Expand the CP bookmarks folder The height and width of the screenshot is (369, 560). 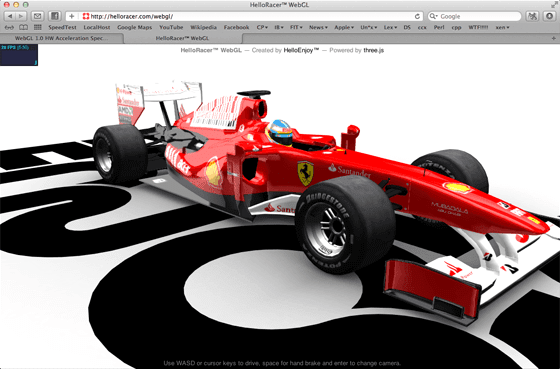(x=262, y=28)
